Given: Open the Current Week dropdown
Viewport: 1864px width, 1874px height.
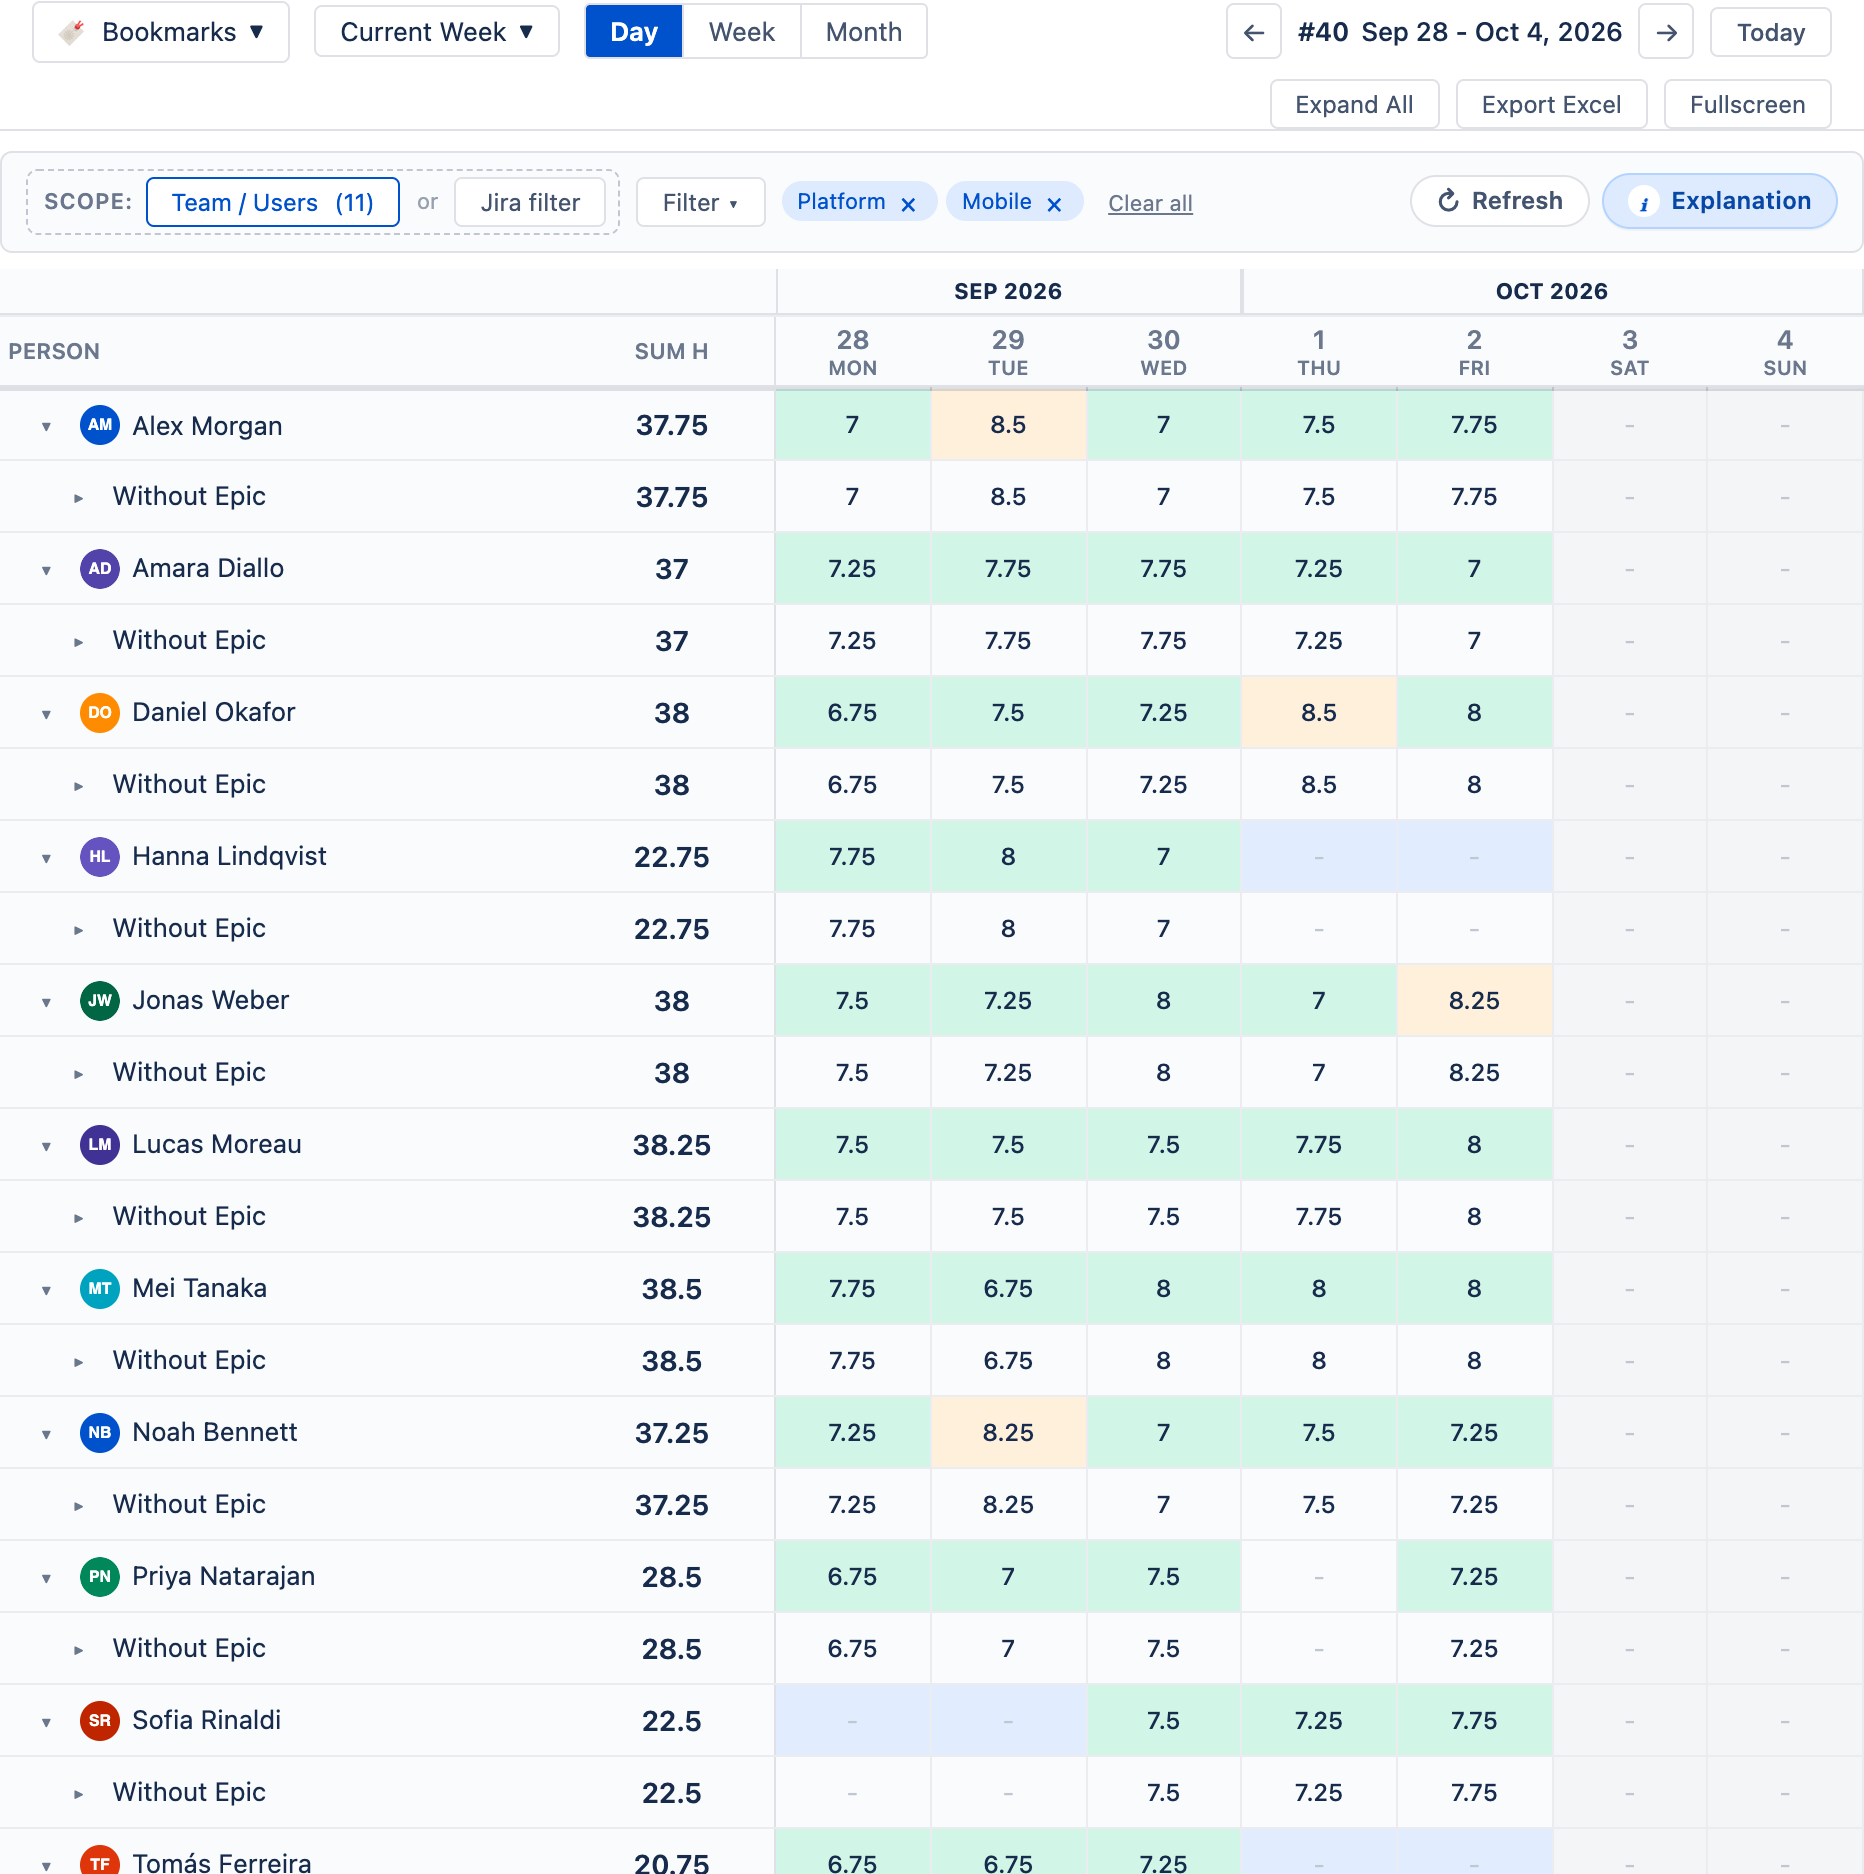Looking at the screenshot, I should tap(437, 32).
